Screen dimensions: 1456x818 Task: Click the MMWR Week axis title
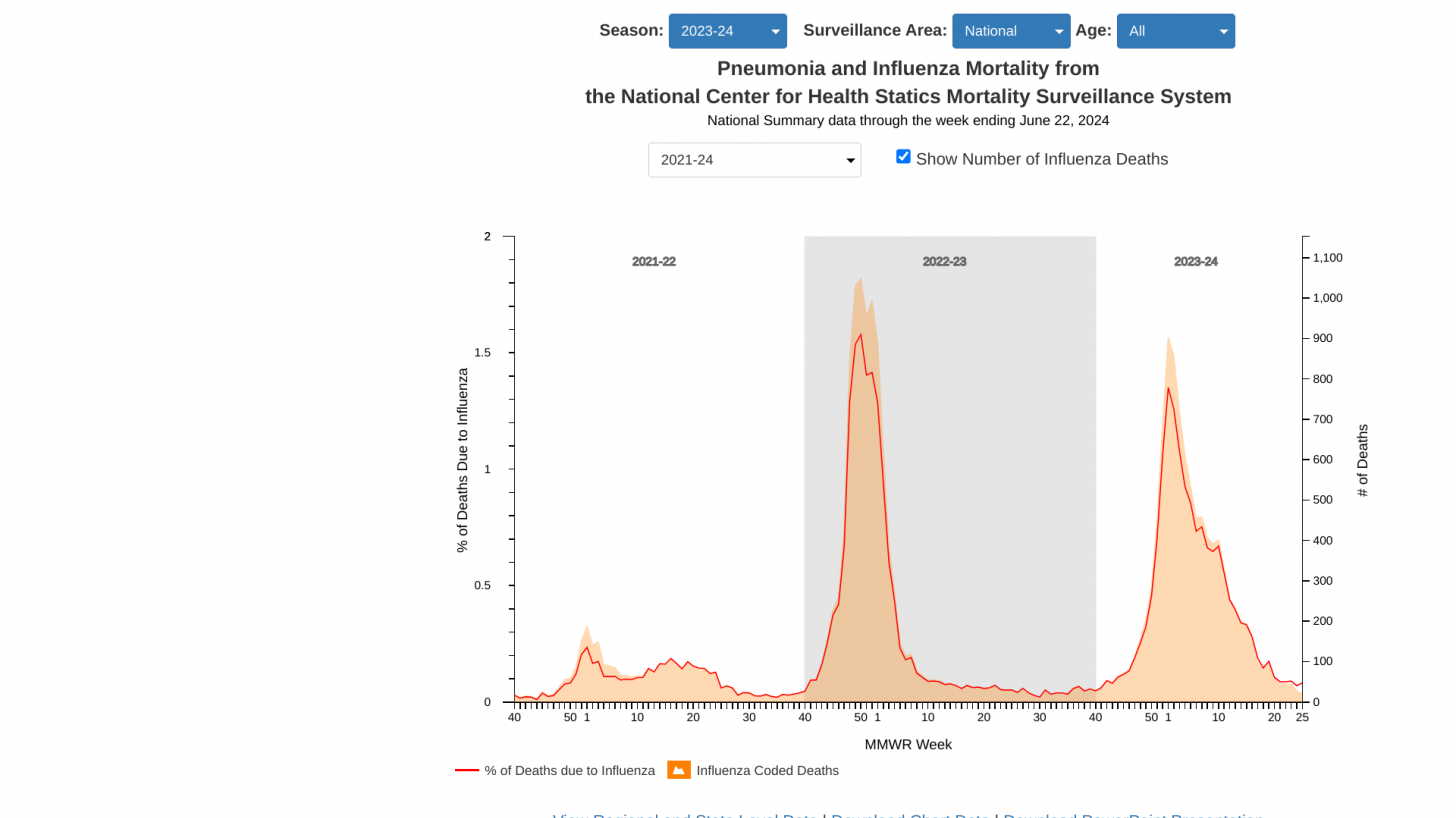pos(908,745)
